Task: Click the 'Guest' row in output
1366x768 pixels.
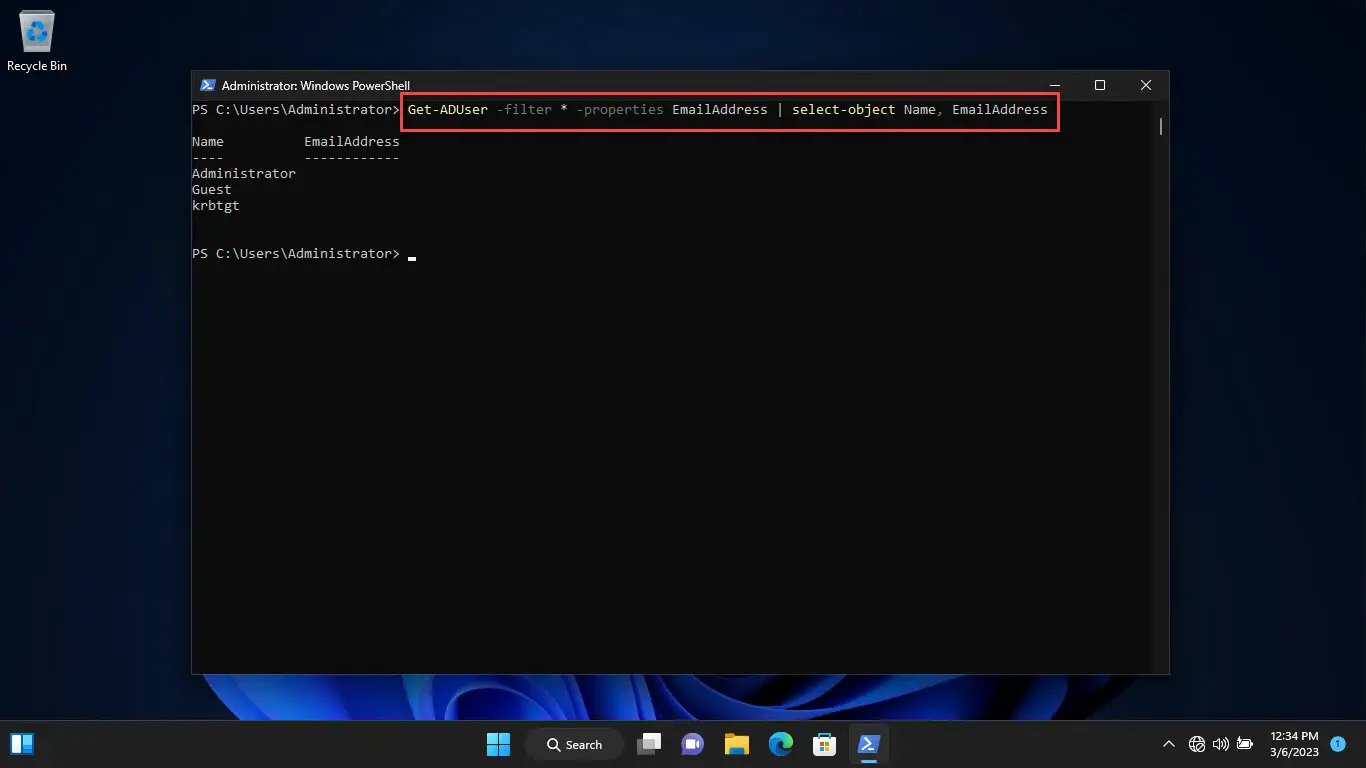Action: pyautogui.click(x=212, y=190)
